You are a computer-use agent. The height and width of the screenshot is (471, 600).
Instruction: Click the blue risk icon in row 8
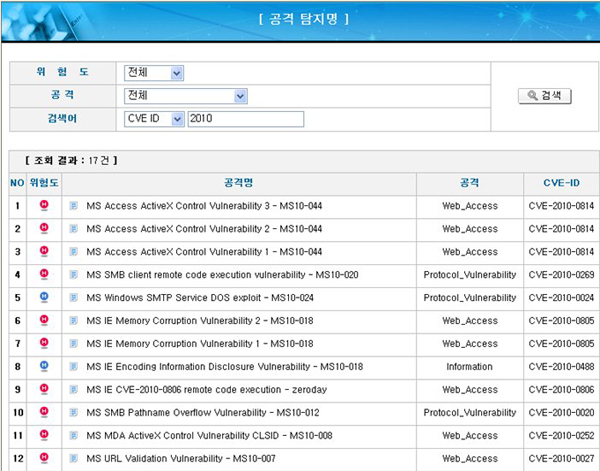[44, 366]
